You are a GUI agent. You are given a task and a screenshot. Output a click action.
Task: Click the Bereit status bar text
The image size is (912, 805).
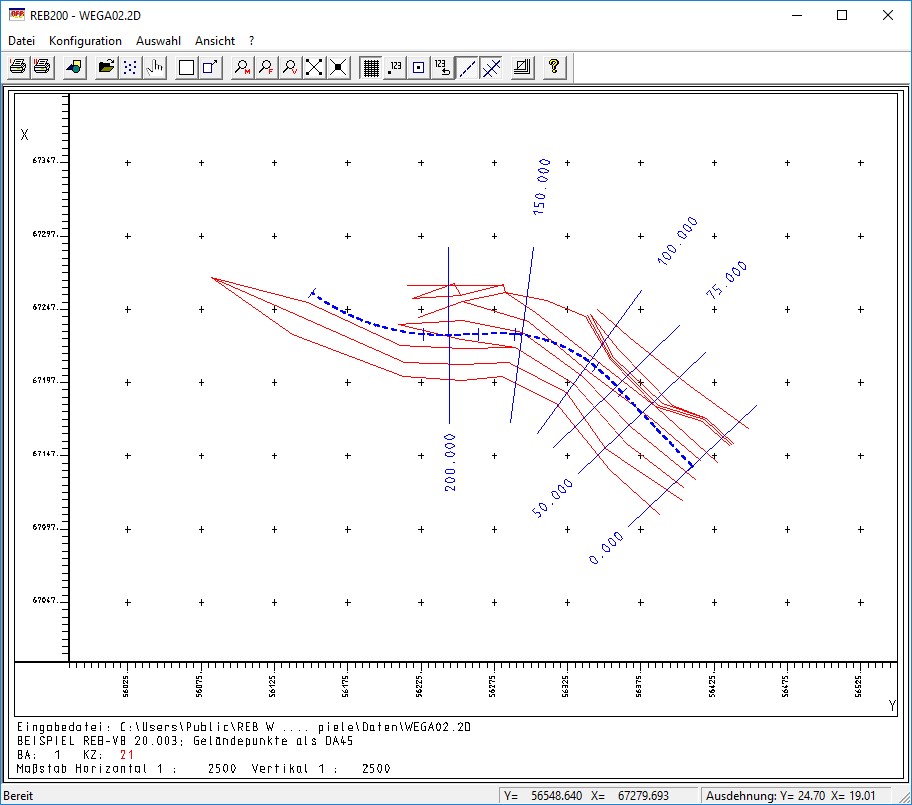pyautogui.click(x=18, y=796)
